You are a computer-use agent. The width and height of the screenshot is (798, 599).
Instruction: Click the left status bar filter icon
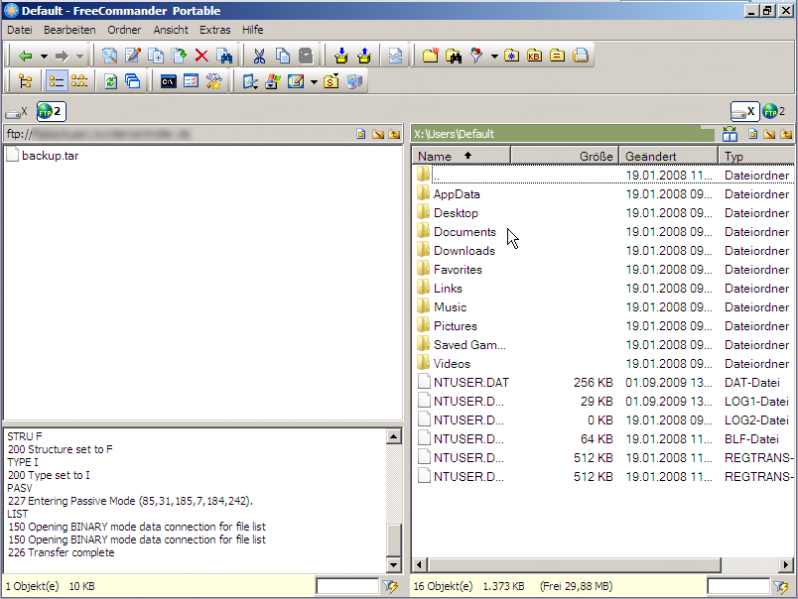coord(390,587)
